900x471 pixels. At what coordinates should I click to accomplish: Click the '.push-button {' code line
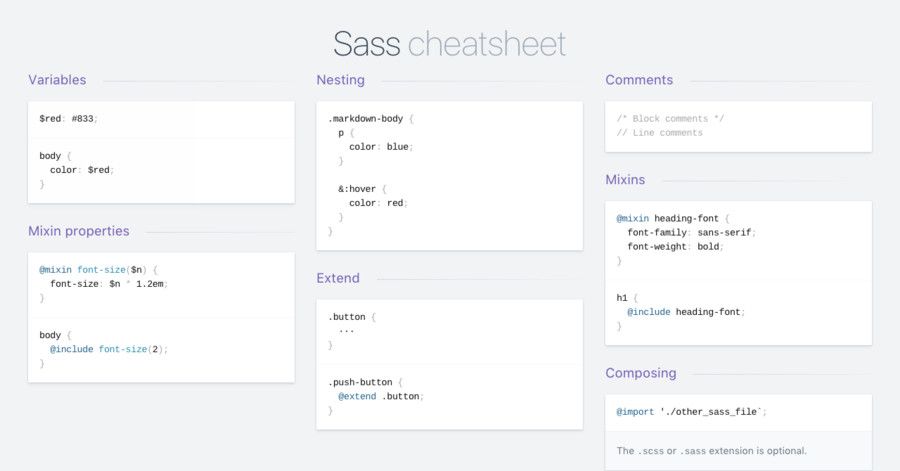pos(365,382)
